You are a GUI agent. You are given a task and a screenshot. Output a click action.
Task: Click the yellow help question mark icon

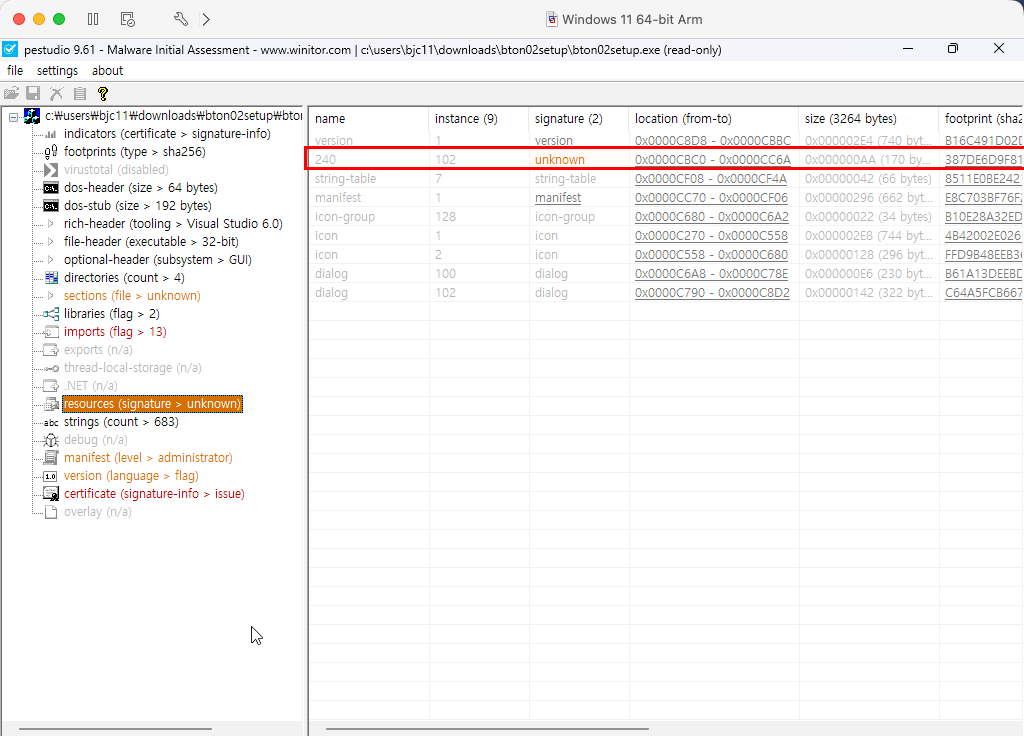point(102,93)
